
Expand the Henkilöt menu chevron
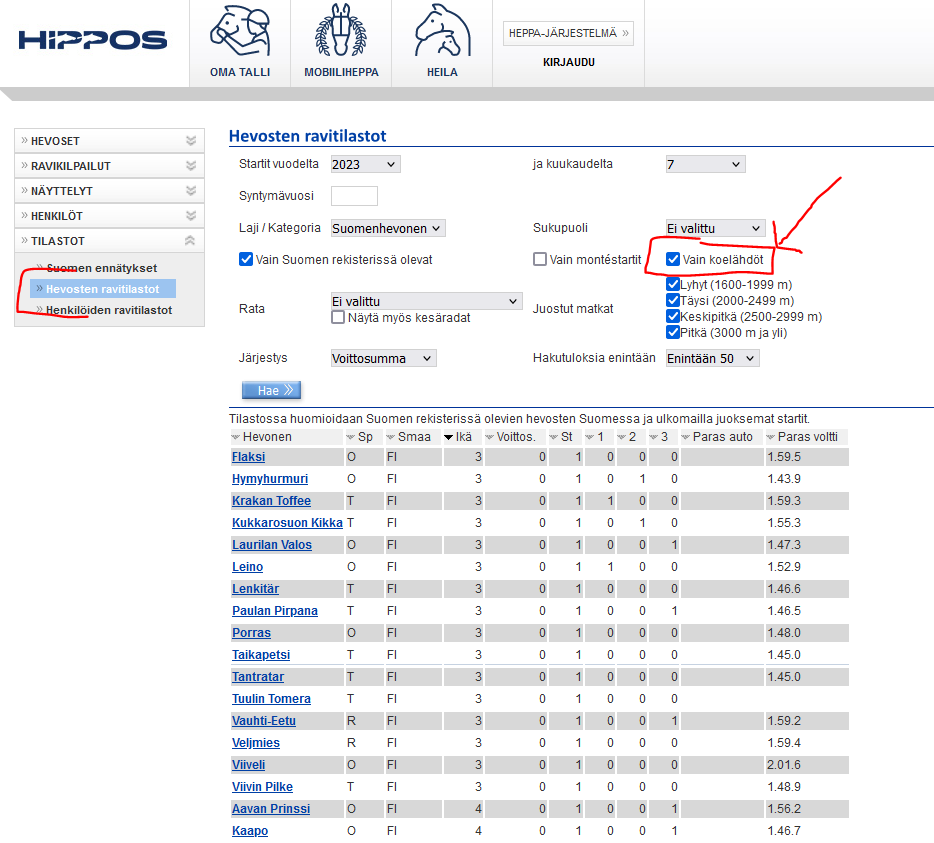[191, 216]
